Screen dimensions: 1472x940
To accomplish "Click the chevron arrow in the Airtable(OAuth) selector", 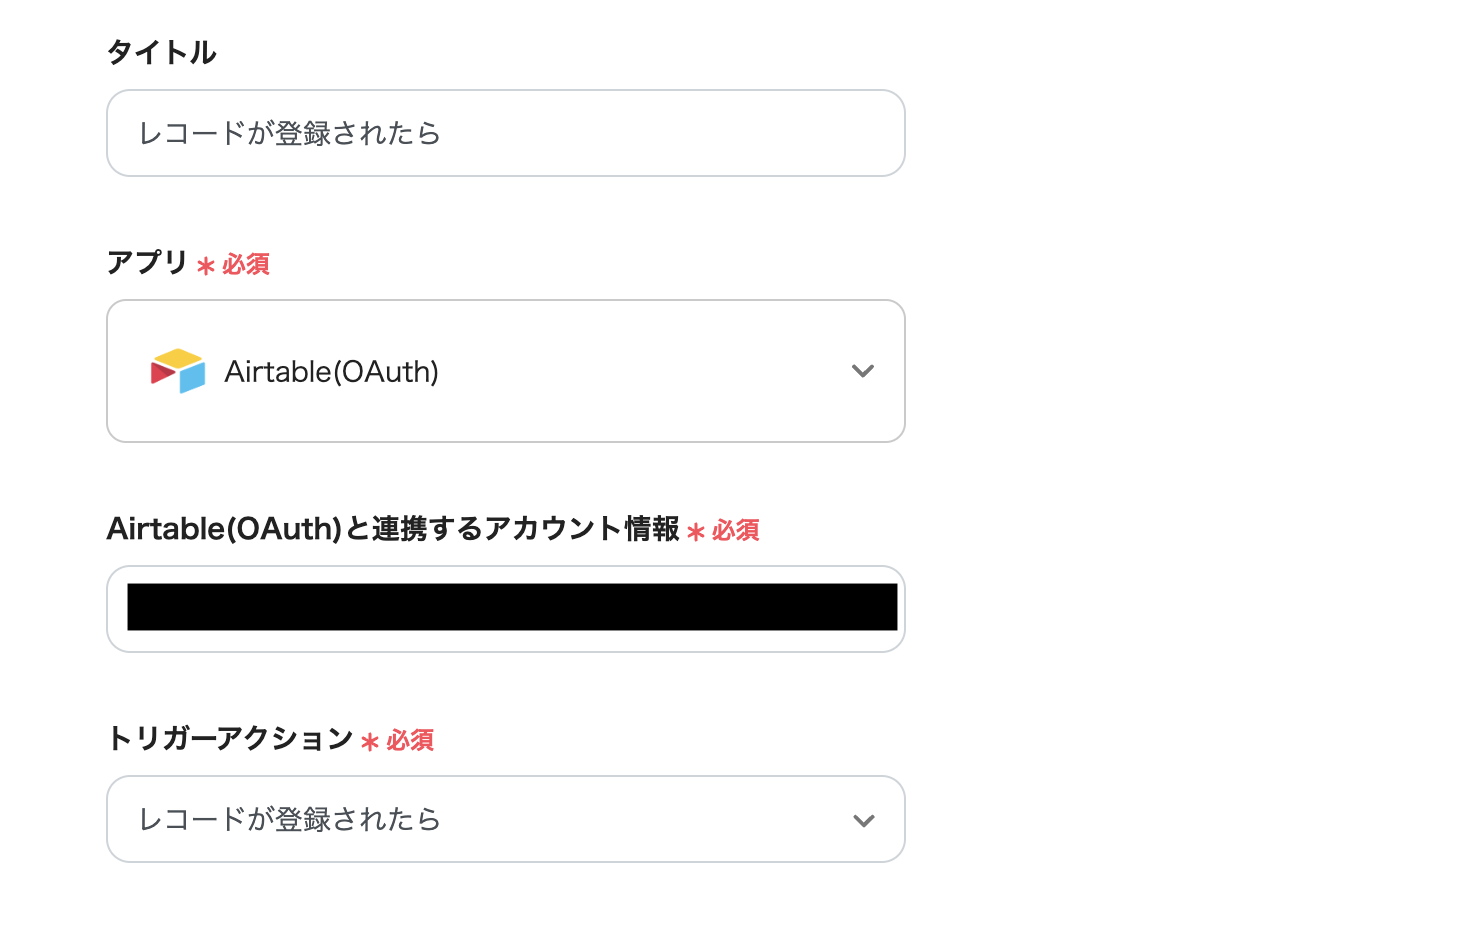I will pyautogui.click(x=862, y=371).
